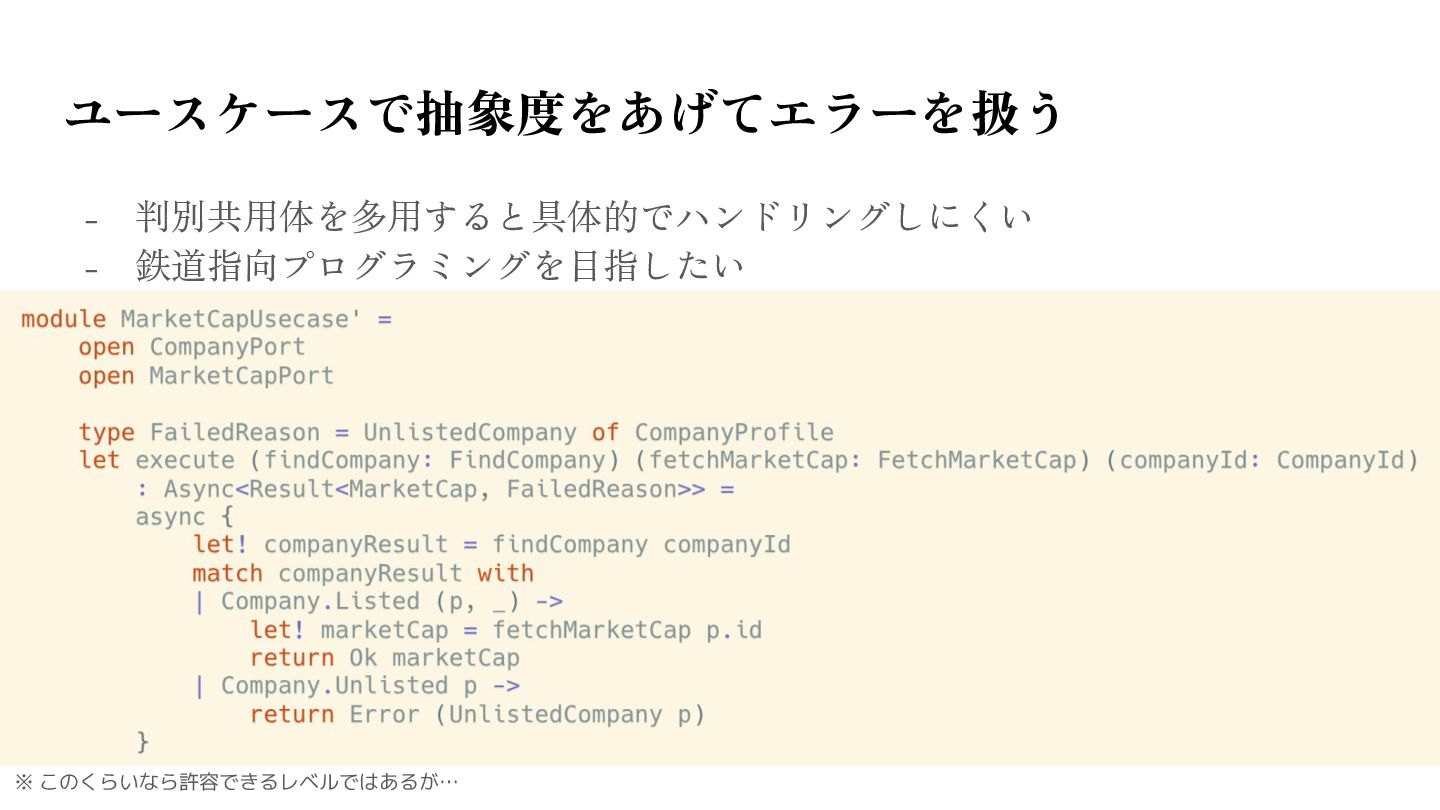Click the 'open CompanyPort' code line
The width and height of the screenshot is (1440, 810).
(x=192, y=347)
